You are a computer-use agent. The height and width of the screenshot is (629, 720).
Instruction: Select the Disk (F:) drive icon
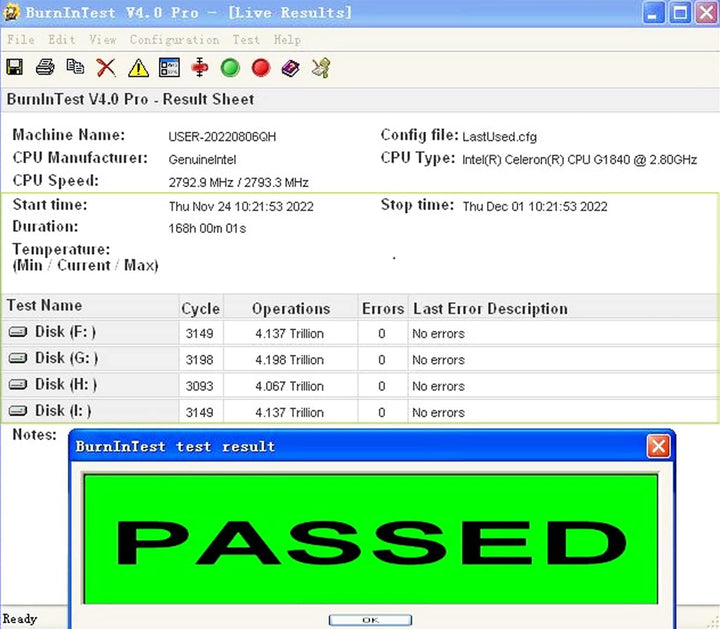coord(18,331)
